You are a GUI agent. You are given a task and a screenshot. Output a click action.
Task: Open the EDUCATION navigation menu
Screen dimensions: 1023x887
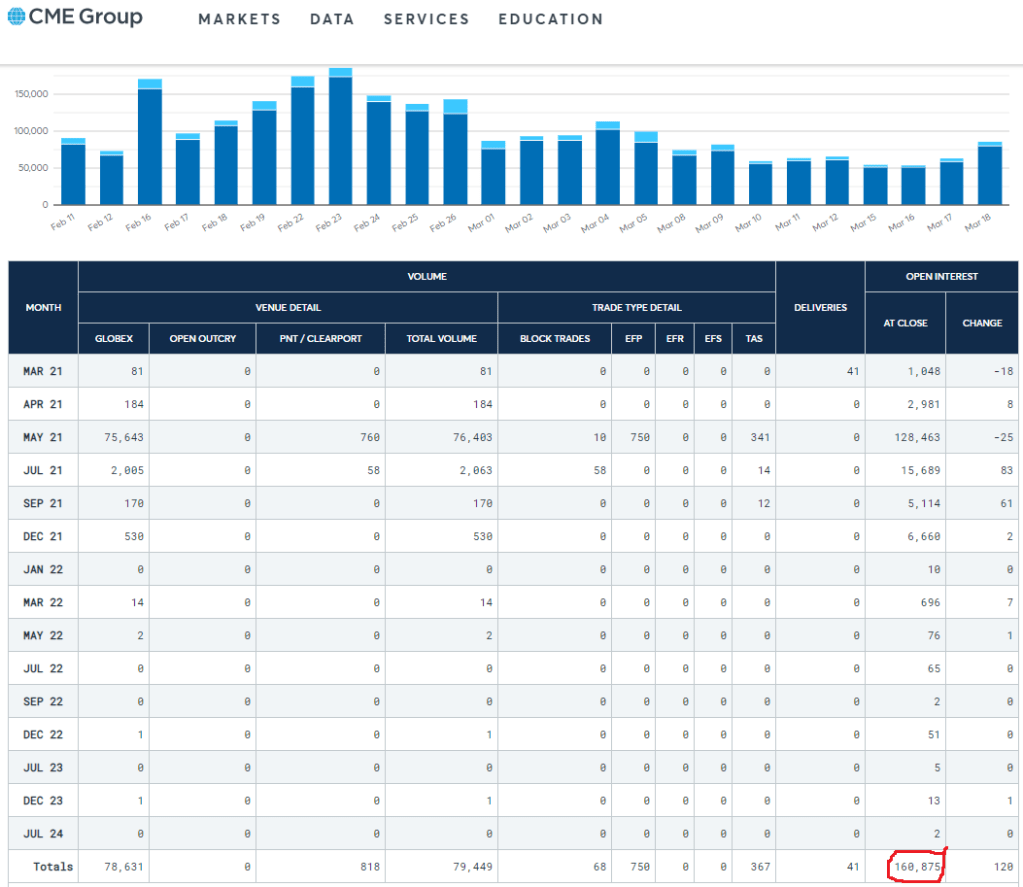[x=550, y=19]
